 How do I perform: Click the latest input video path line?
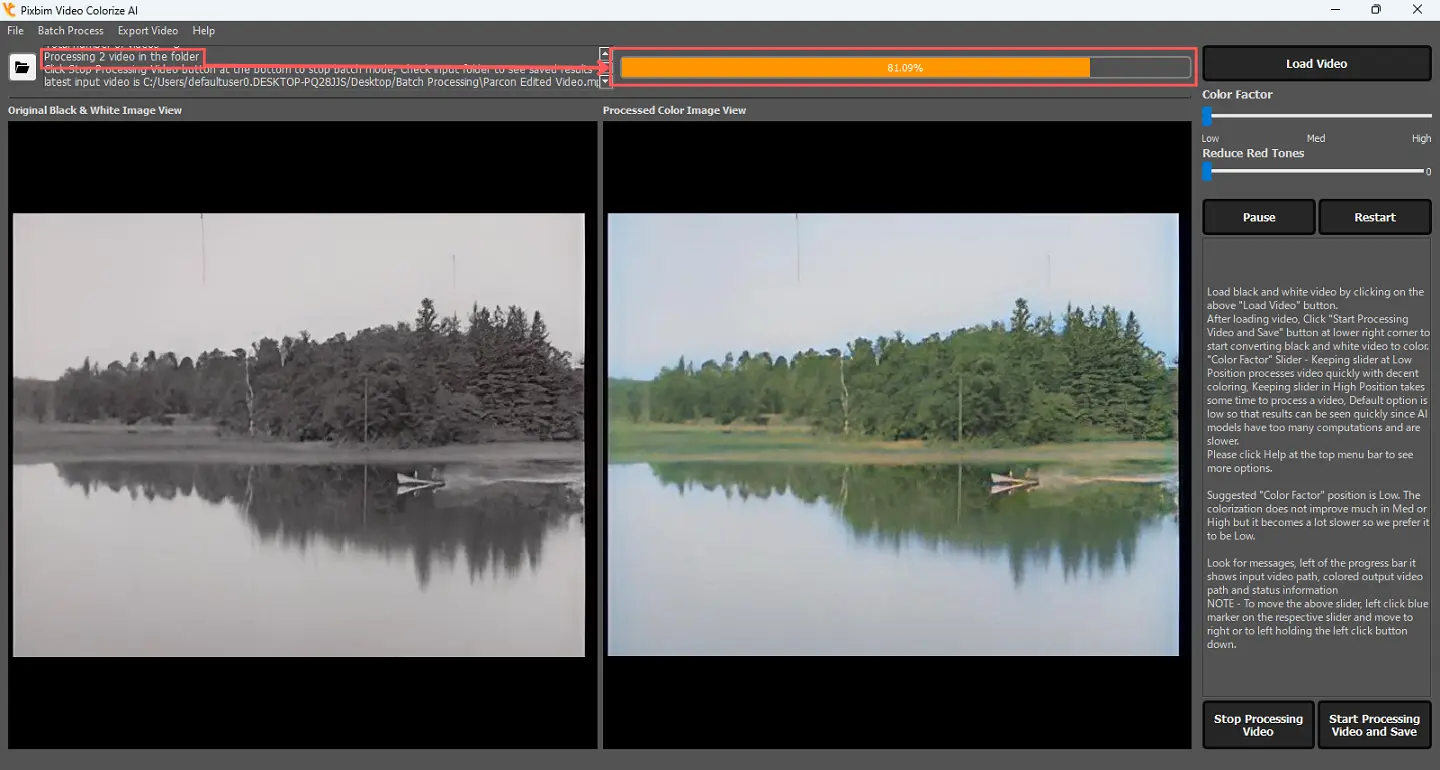click(320, 82)
